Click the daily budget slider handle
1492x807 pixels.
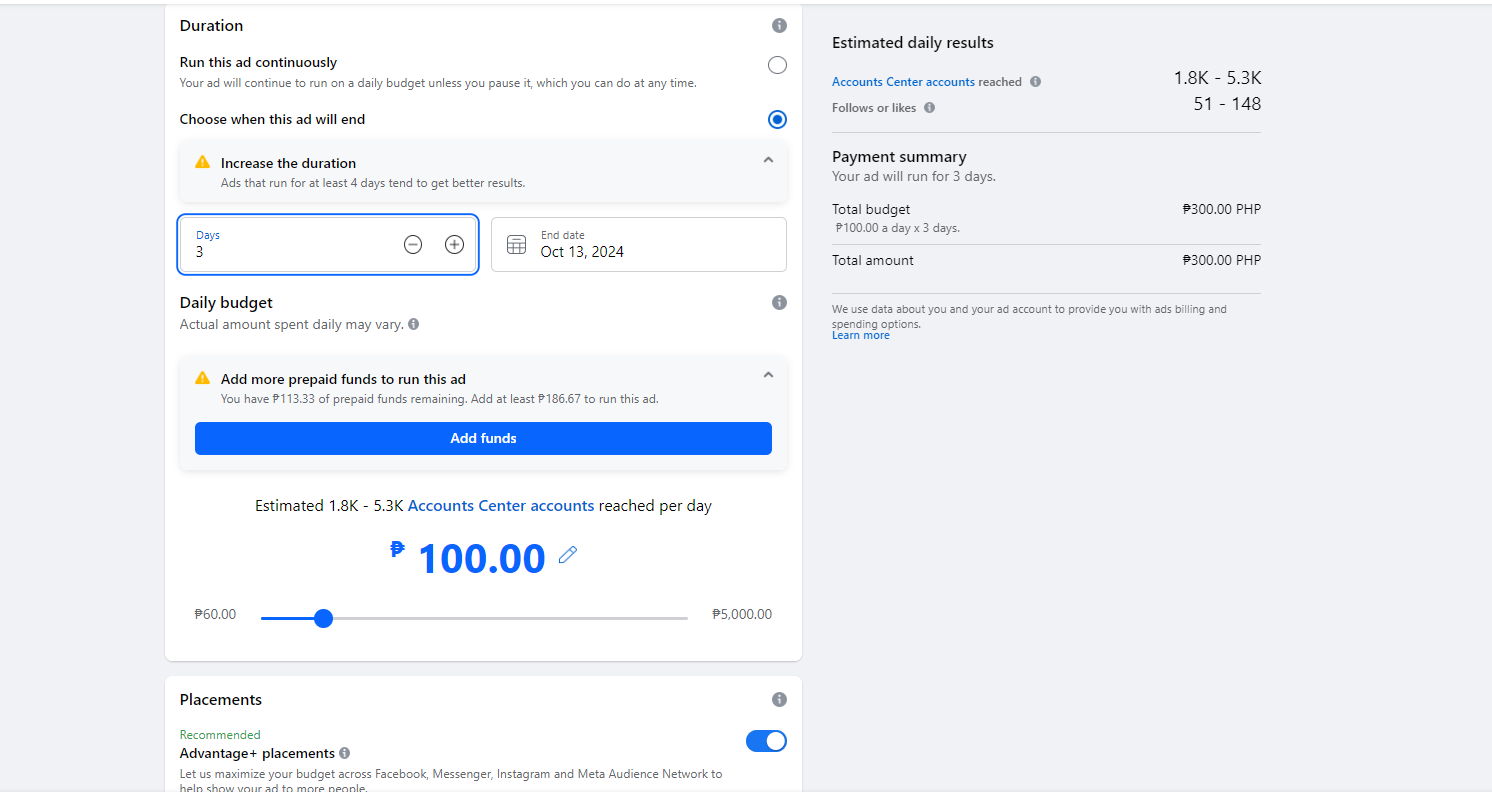(323, 618)
